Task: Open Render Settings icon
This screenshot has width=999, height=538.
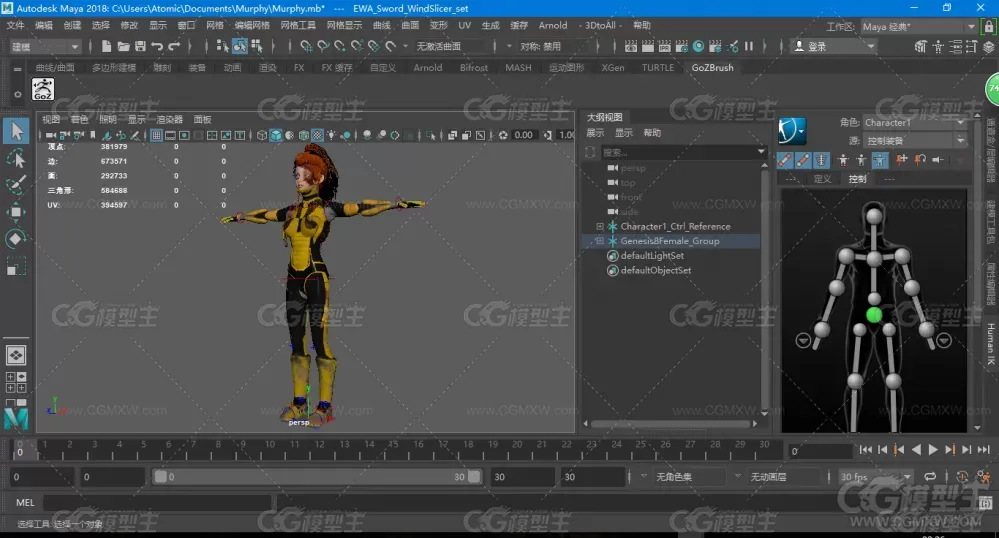Action: click(682, 46)
